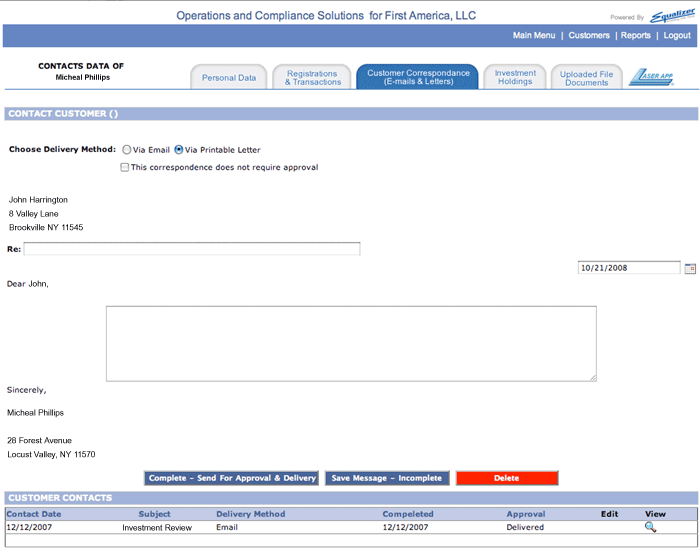700x557 pixels.
Task: Click the Equalizer logo
Action: click(672, 16)
